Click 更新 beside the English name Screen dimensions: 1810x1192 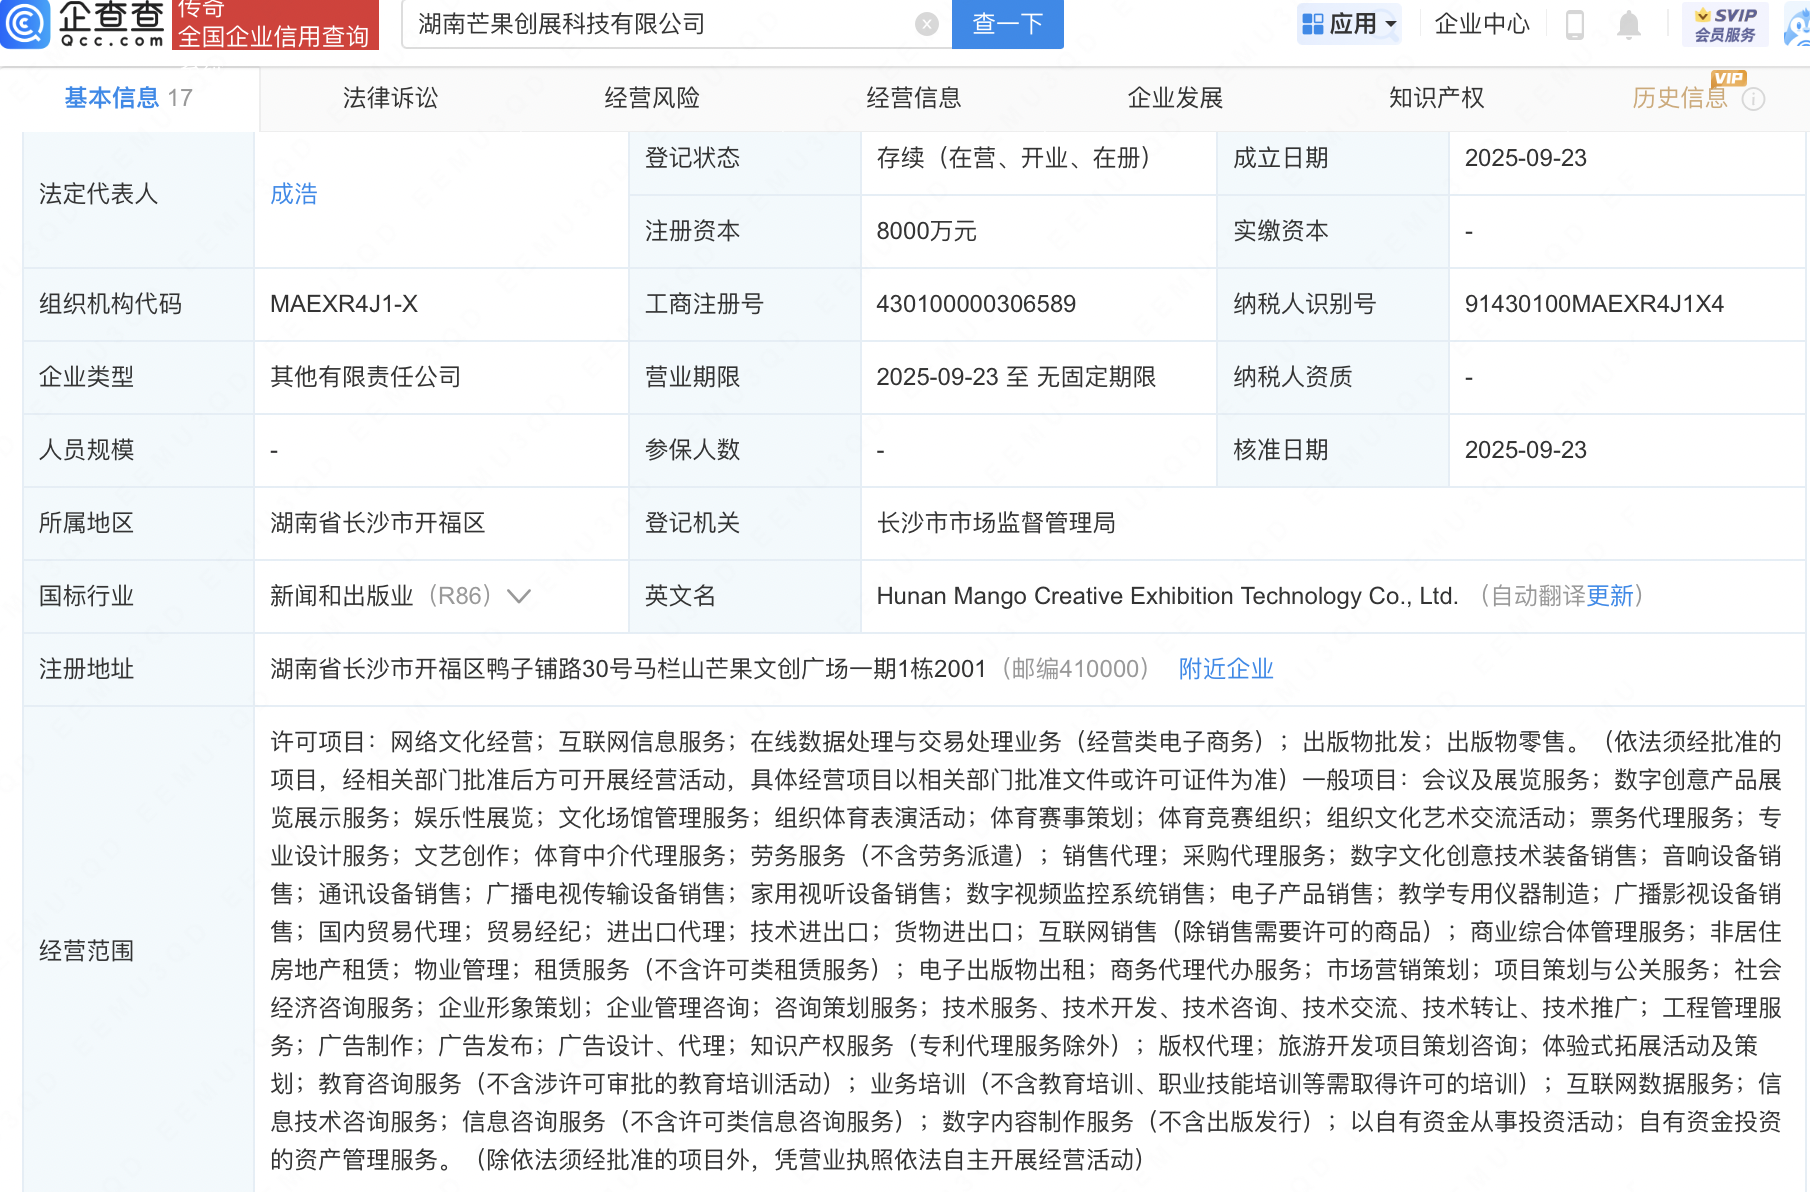(x=1610, y=596)
